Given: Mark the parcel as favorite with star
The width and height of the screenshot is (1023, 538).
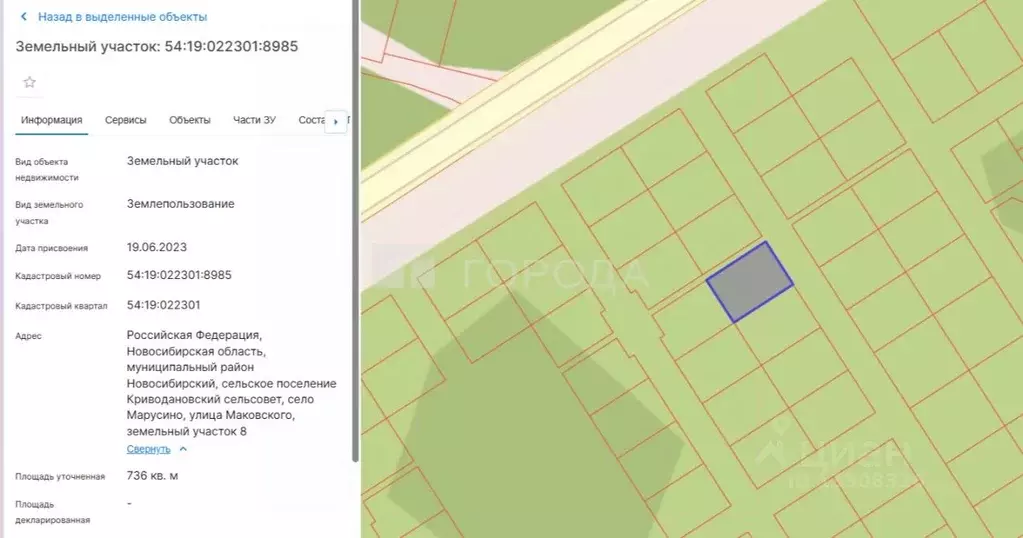Looking at the screenshot, I should pyautogui.click(x=29, y=82).
